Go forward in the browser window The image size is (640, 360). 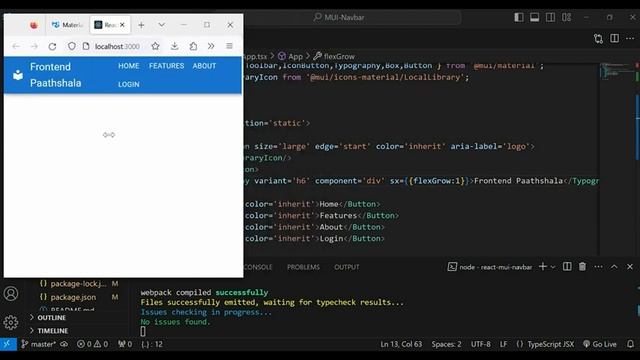[x=34, y=47]
